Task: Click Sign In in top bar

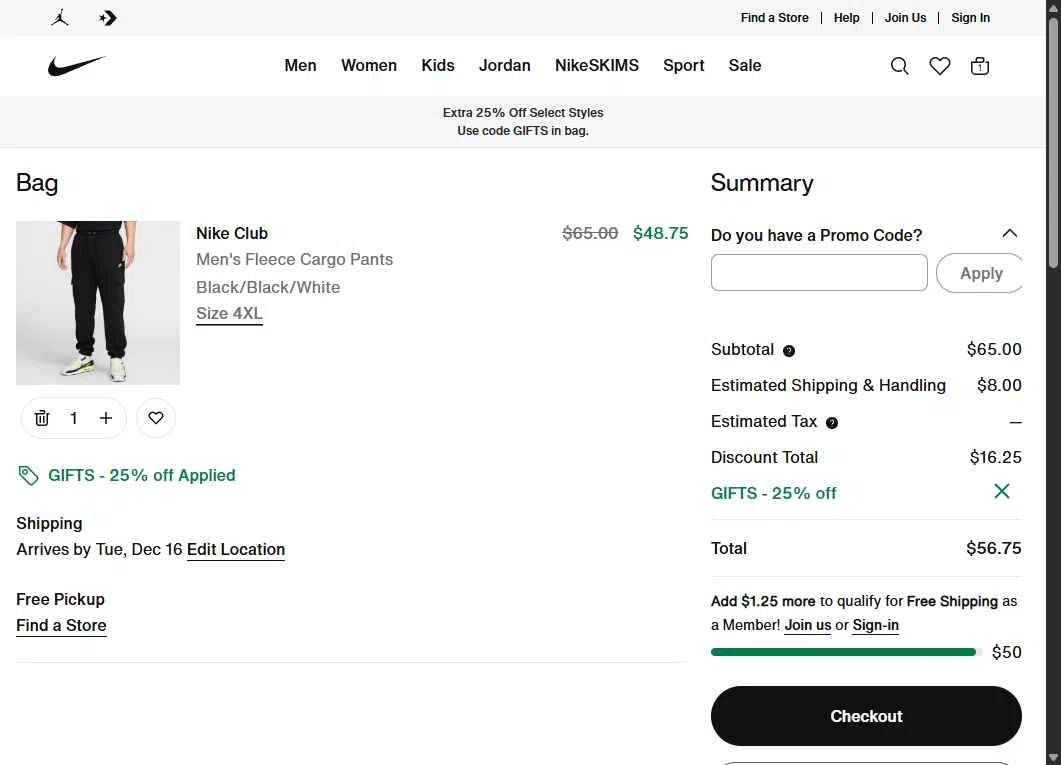Action: [x=970, y=18]
